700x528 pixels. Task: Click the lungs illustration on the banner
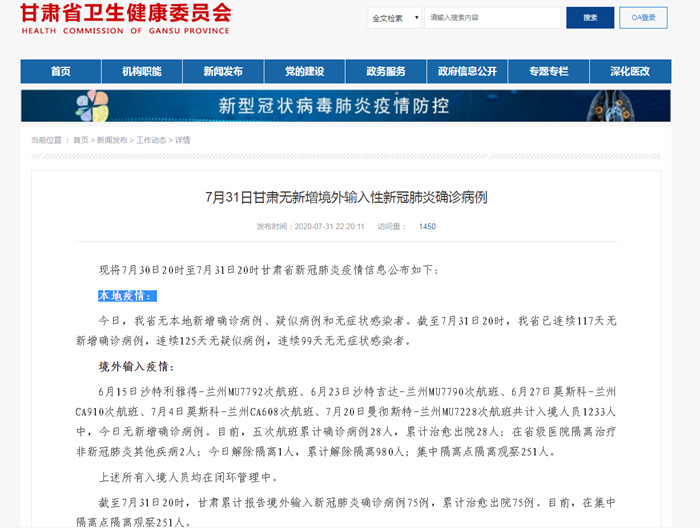[x=609, y=106]
